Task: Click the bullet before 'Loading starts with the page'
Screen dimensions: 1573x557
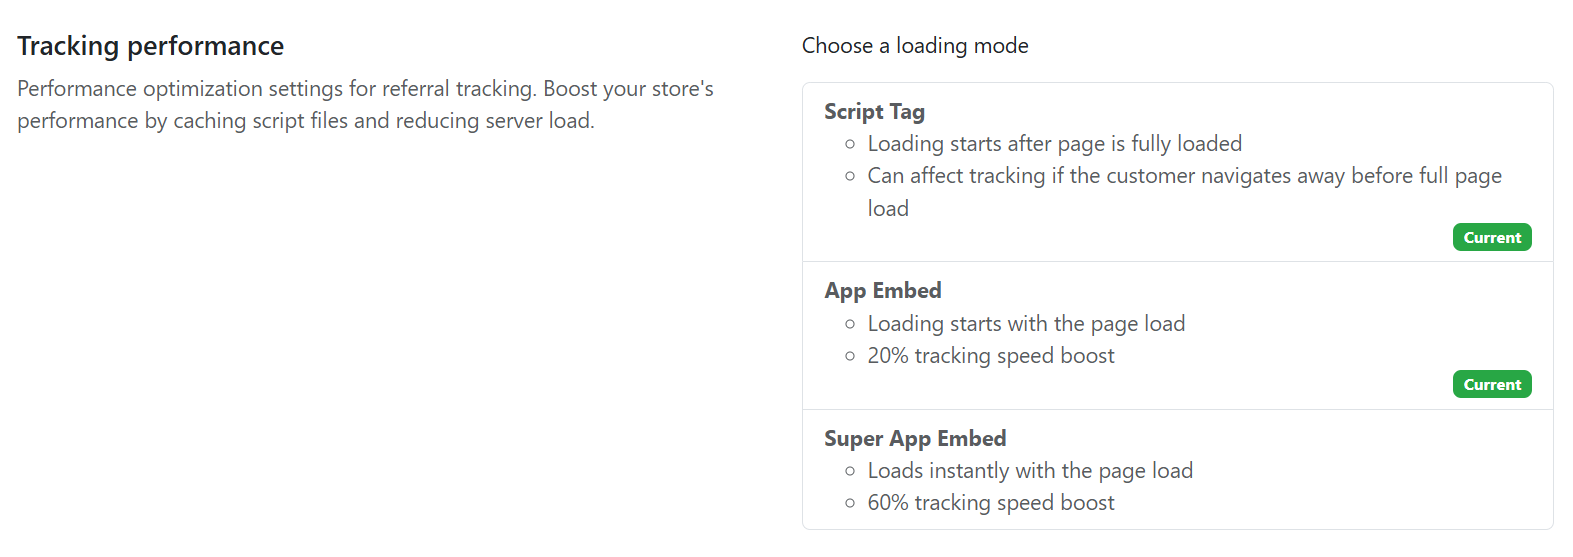Action: pos(850,325)
